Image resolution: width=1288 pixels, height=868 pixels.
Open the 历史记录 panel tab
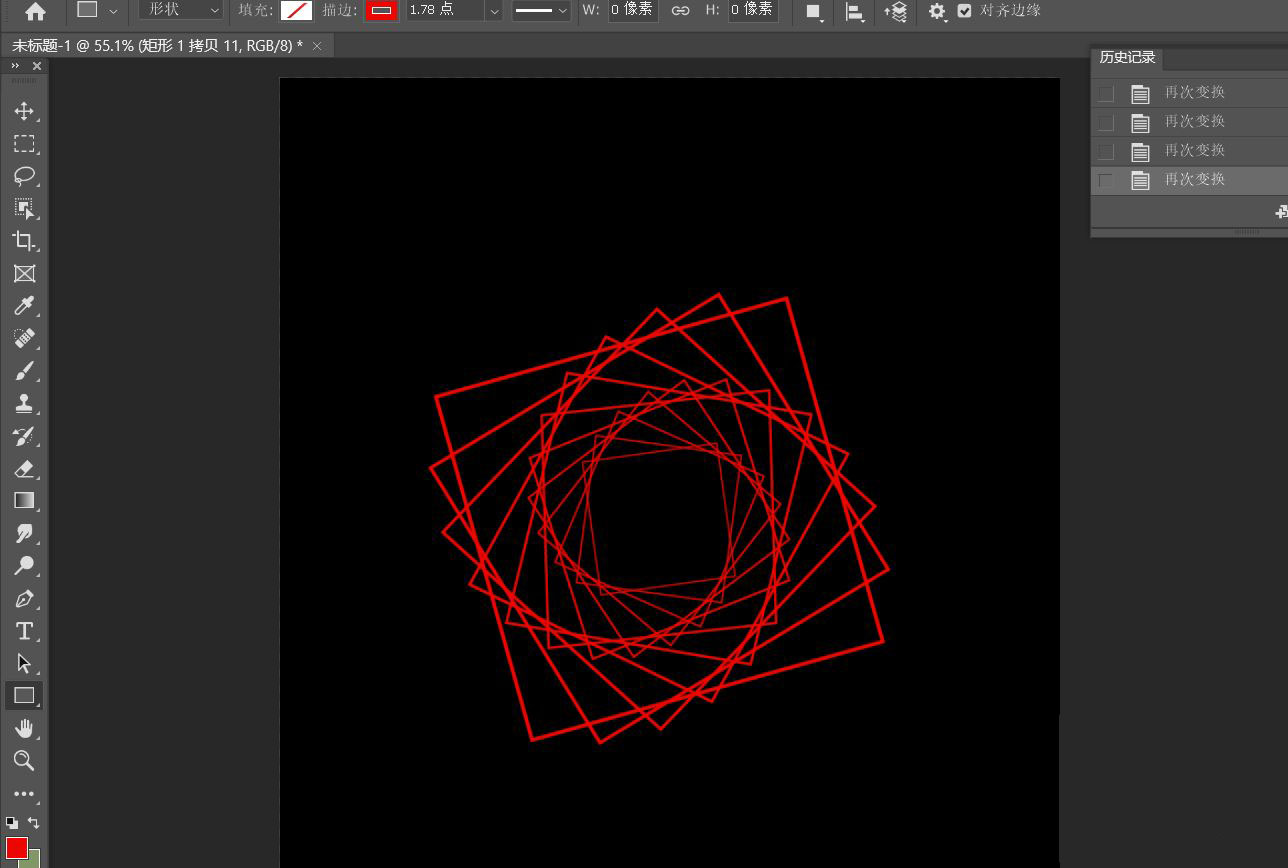click(x=1127, y=57)
